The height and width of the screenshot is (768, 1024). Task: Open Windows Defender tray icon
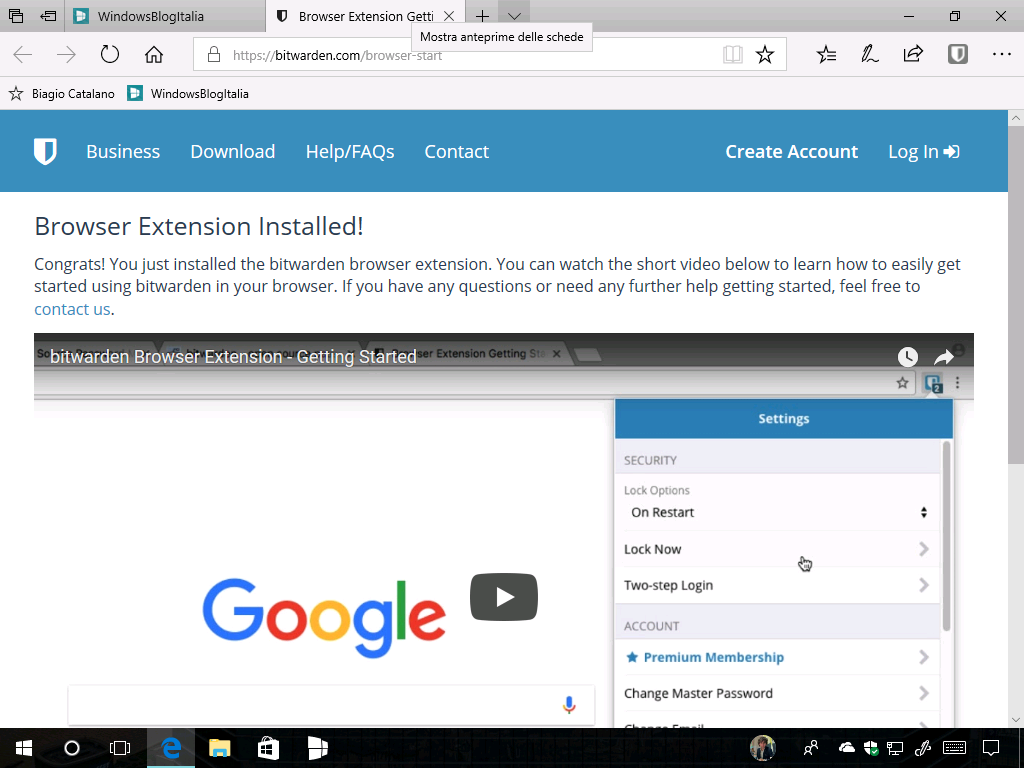click(871, 748)
